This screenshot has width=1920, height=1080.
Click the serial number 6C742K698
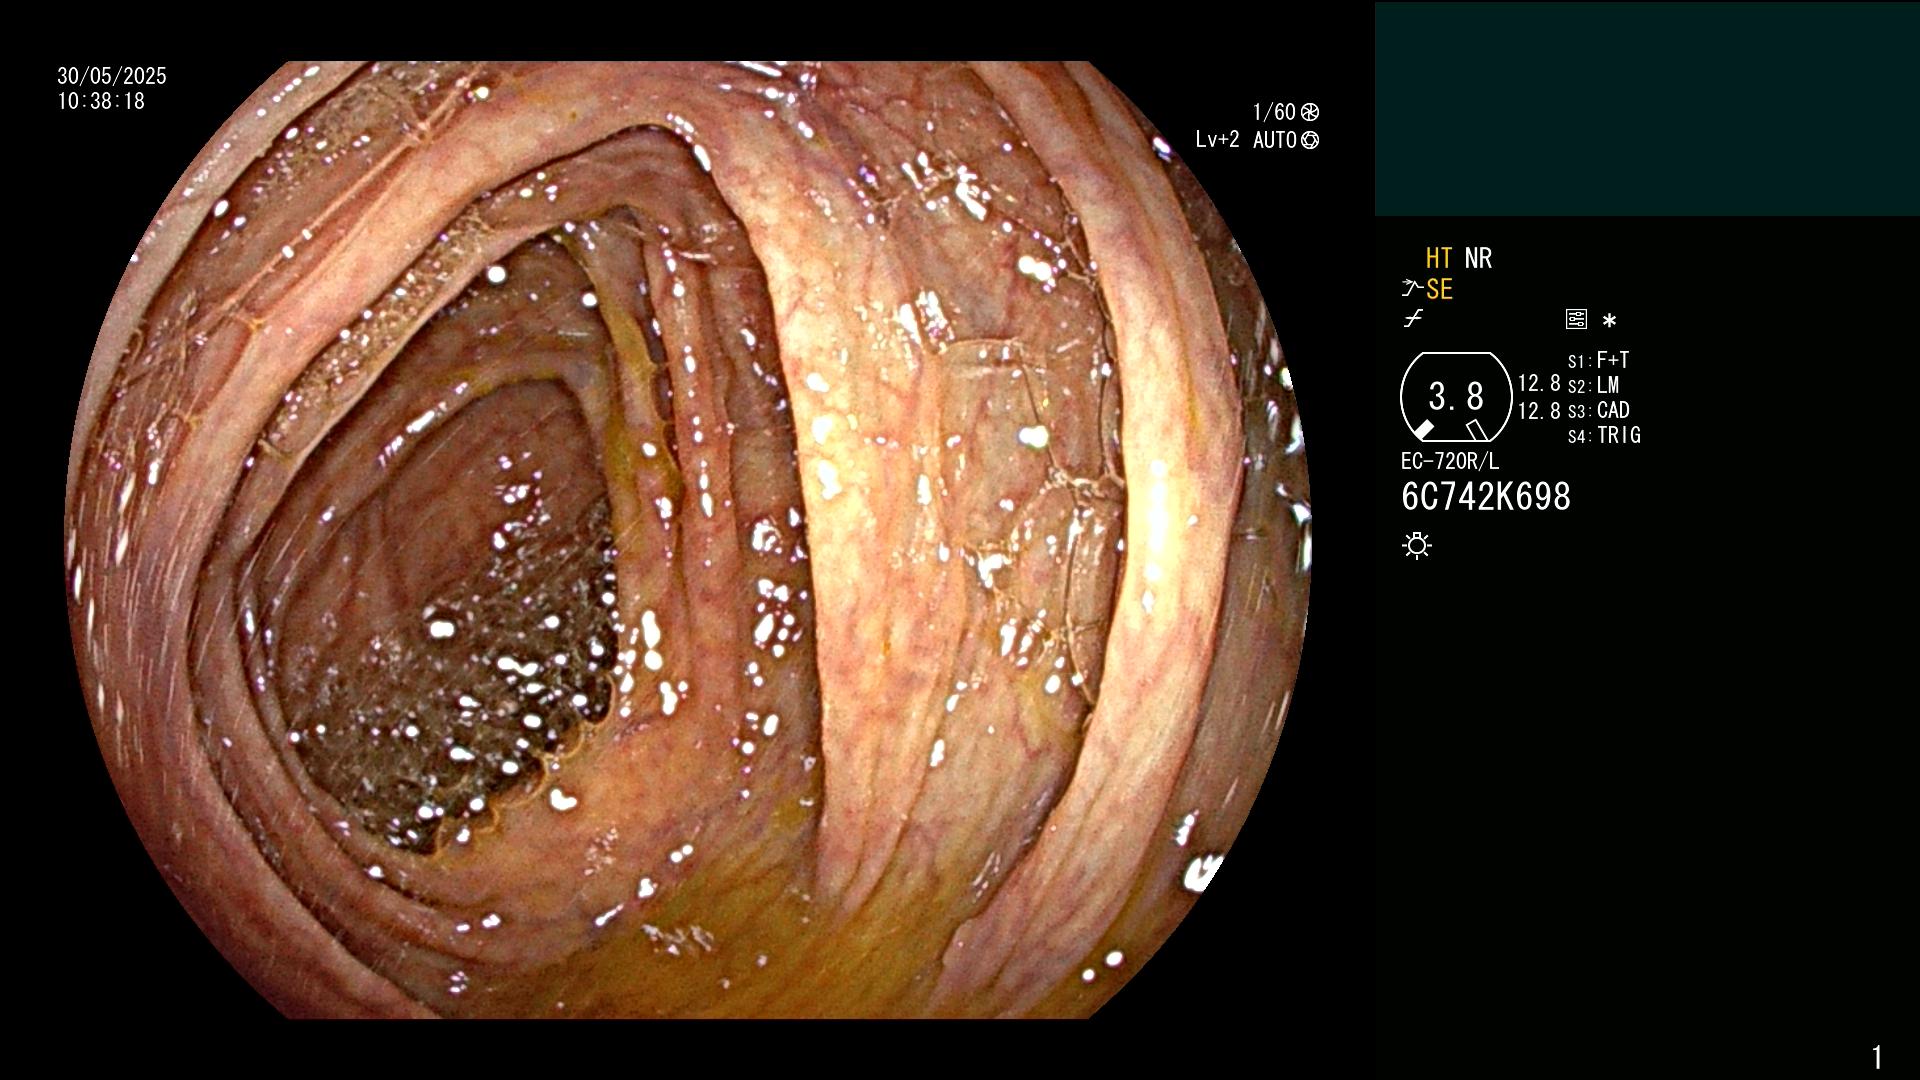point(1486,497)
